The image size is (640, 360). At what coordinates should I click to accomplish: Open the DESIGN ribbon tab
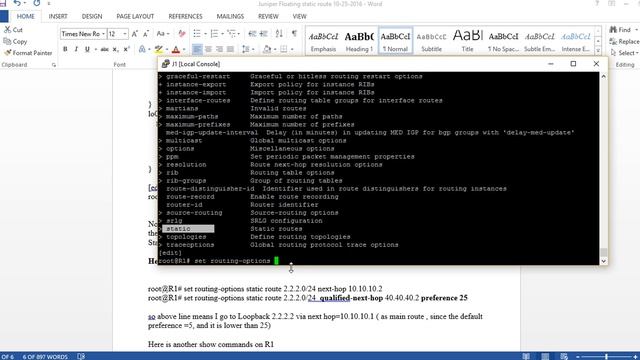coord(92,16)
